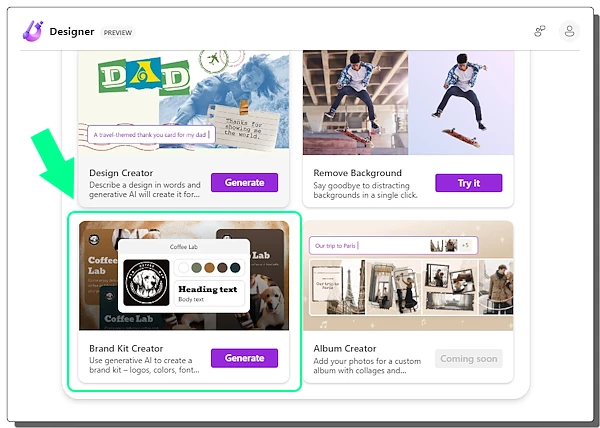Click the travel-themed thank you card prompt field

click(148, 133)
